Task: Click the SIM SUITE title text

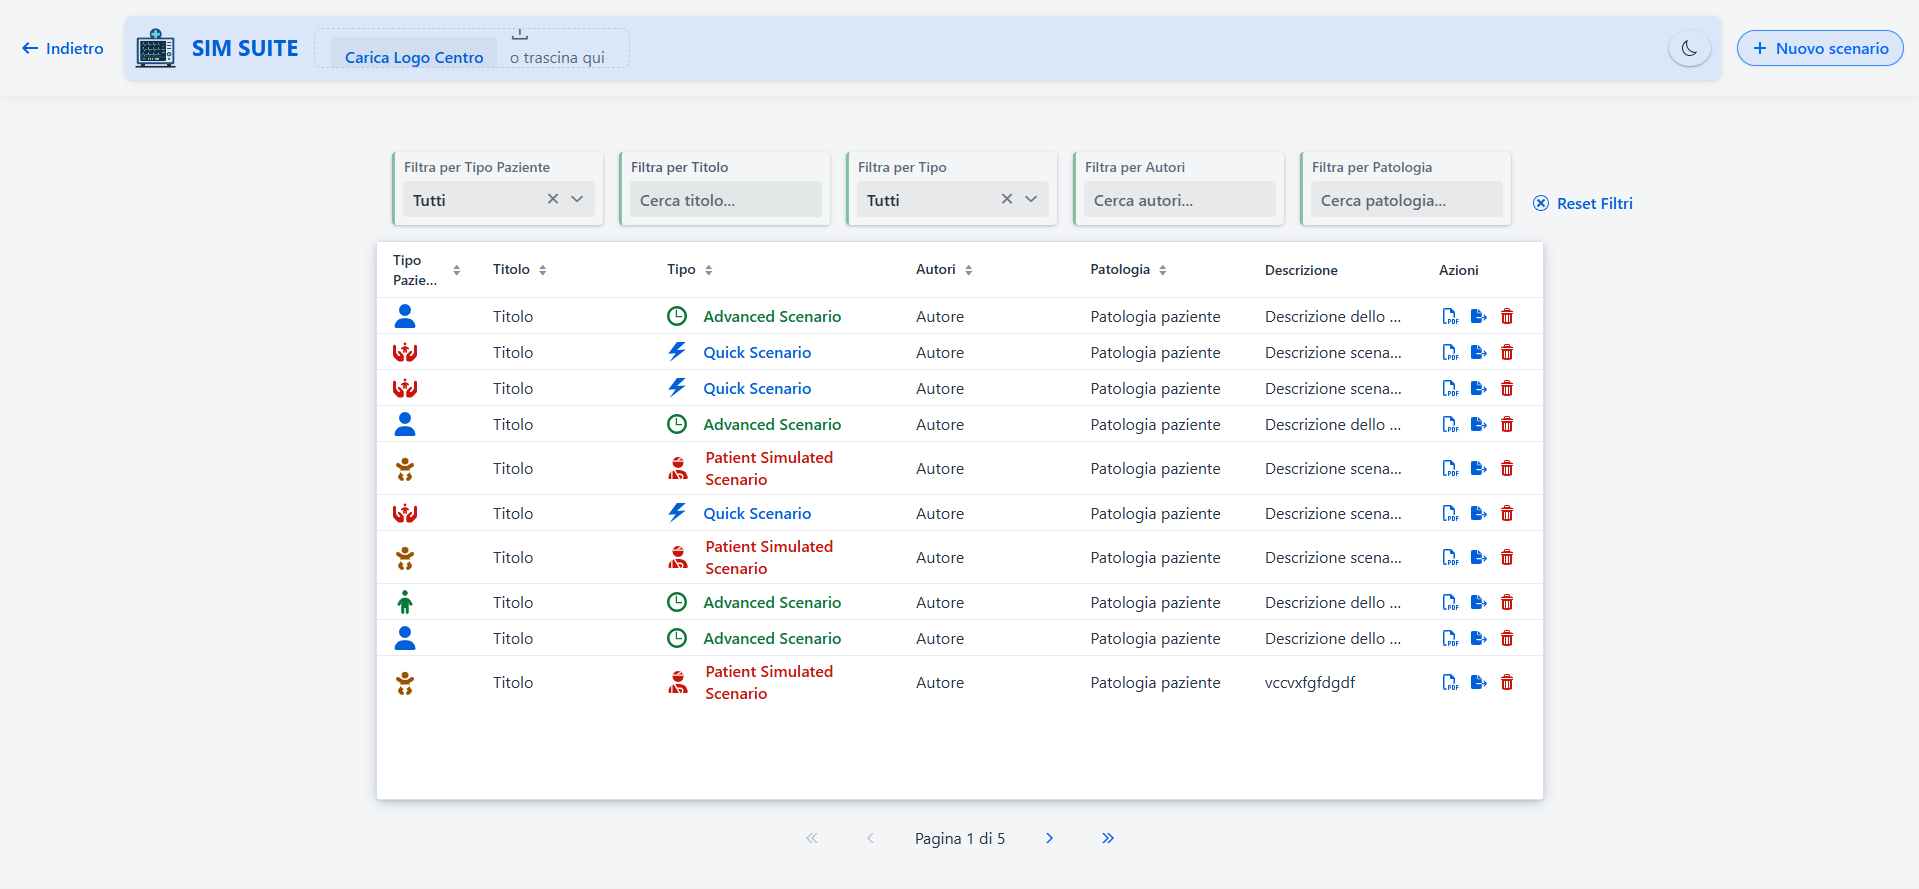Action: (245, 48)
